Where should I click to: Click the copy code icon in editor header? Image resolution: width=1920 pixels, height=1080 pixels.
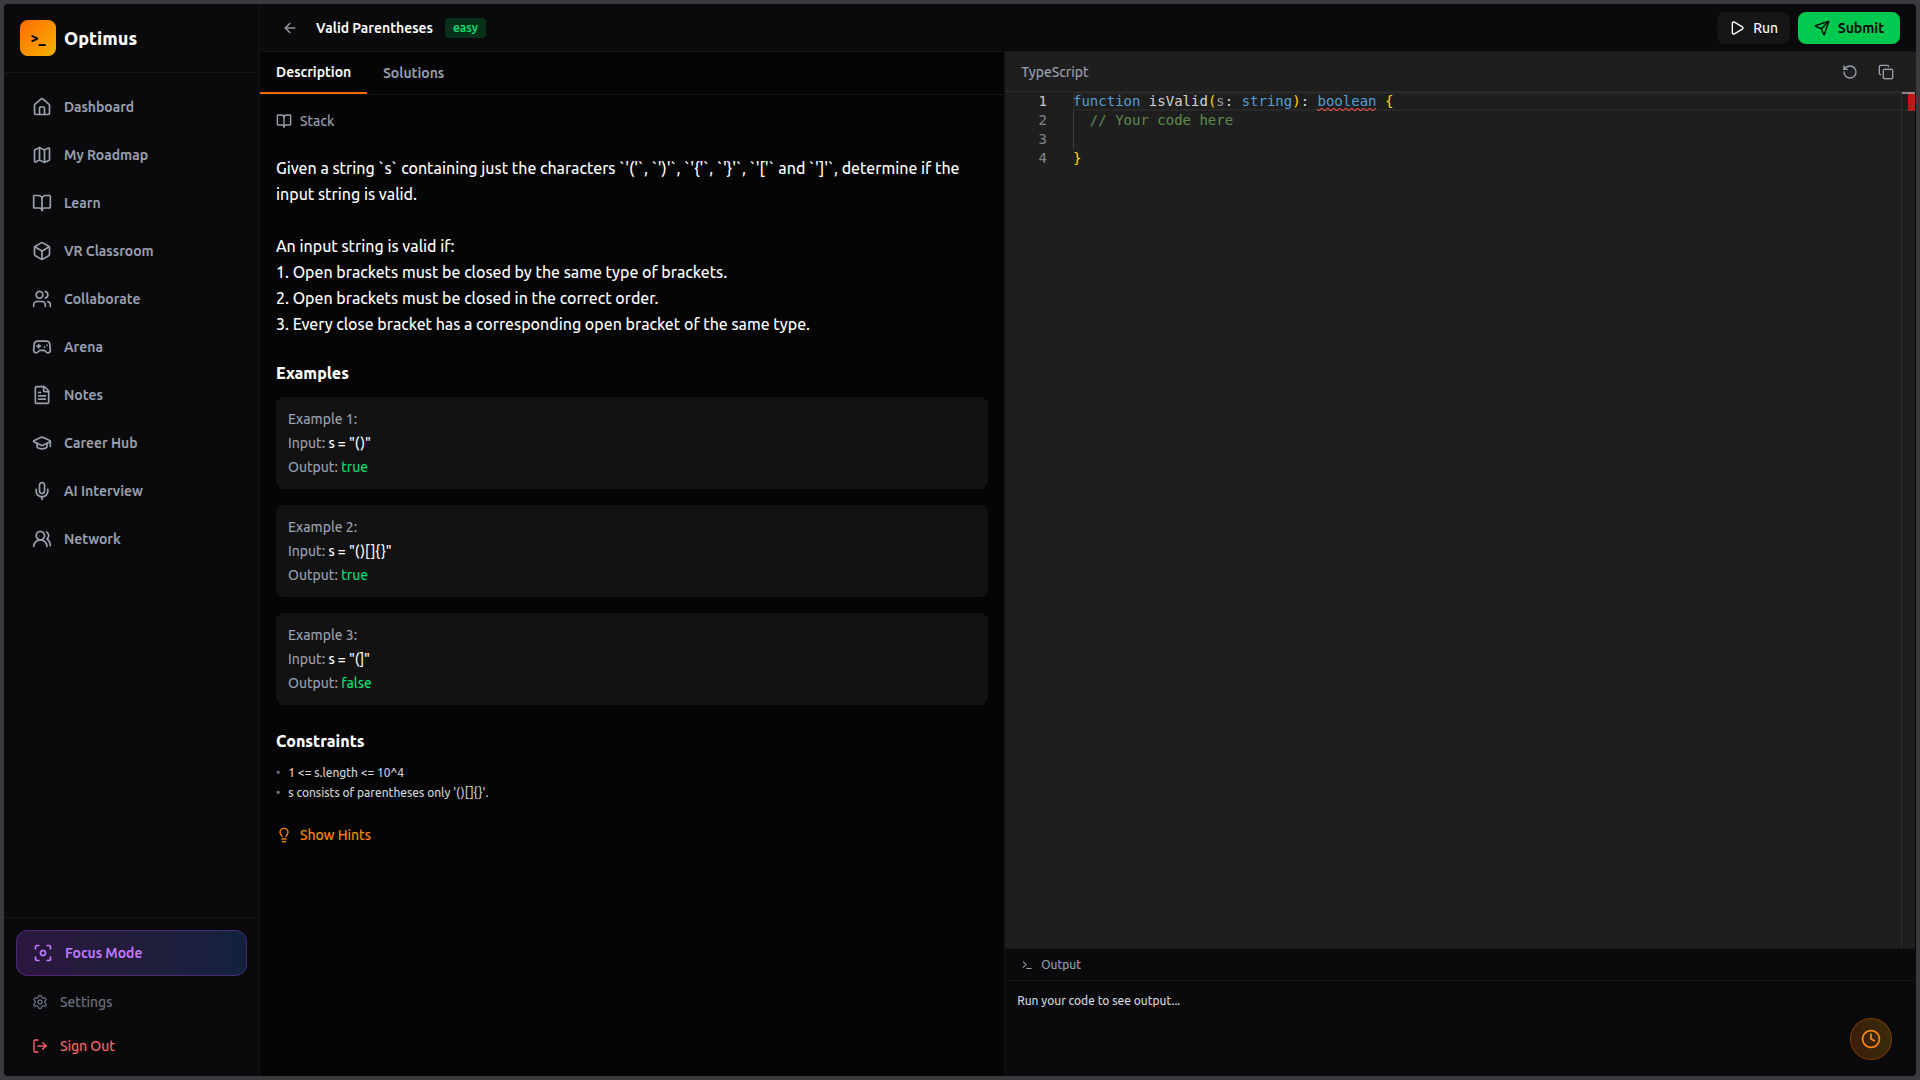(1885, 72)
